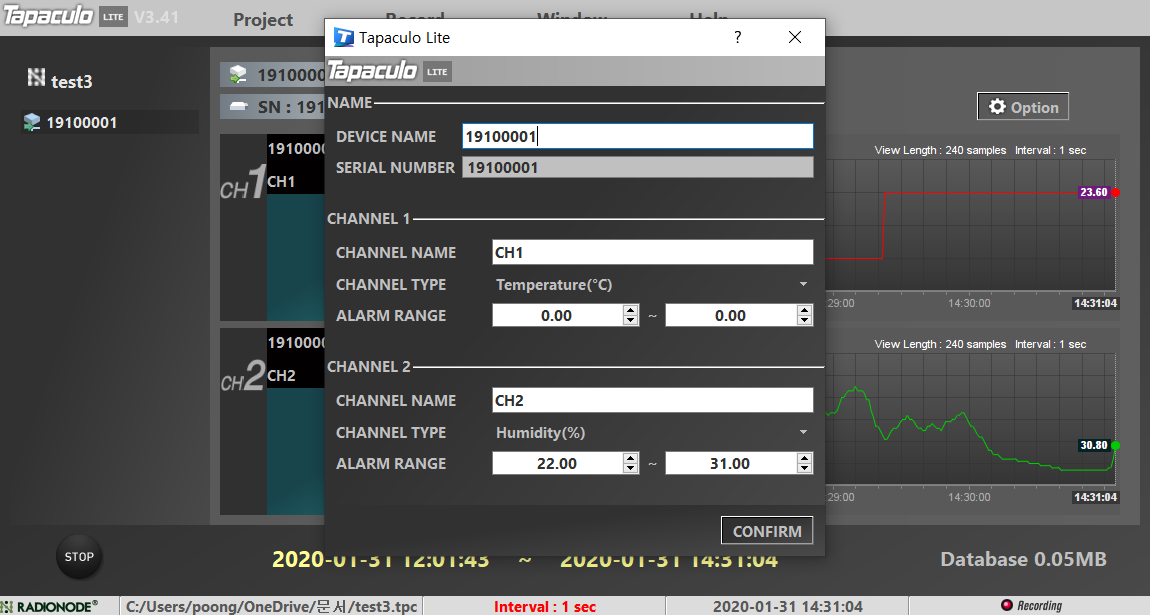This screenshot has height=615, width=1150.
Task: Click the Channel 2 name field CH2
Action: pos(652,400)
